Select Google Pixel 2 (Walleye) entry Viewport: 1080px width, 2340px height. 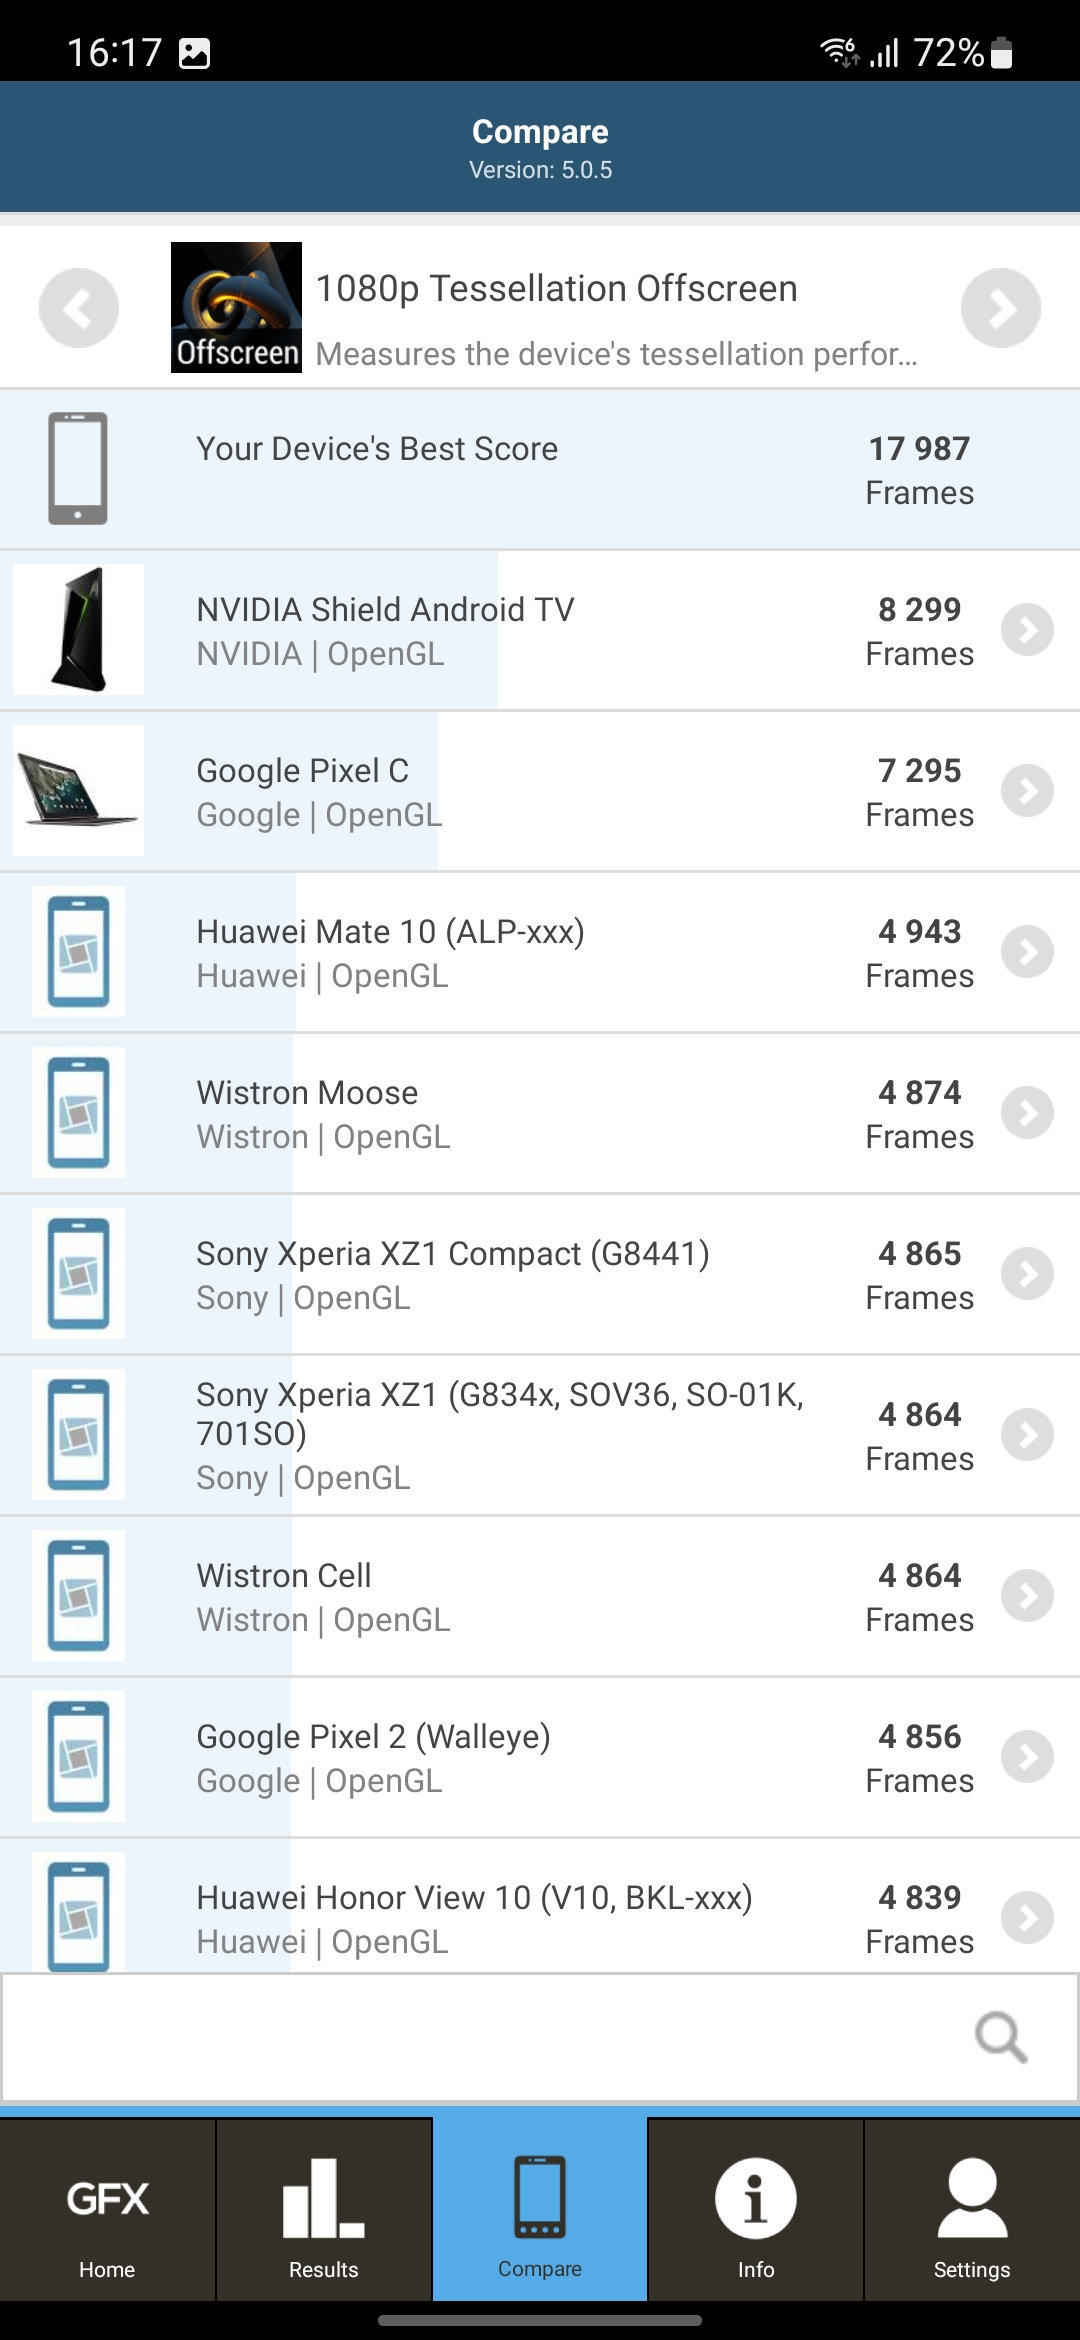(373, 1757)
